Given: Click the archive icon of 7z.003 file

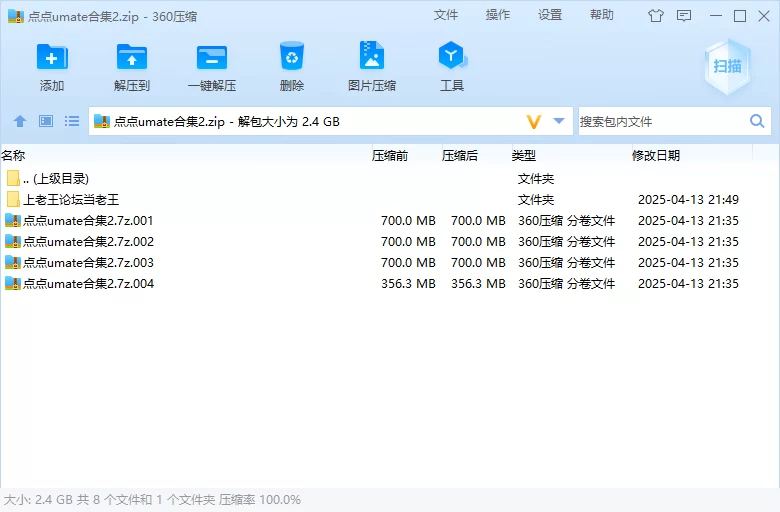Looking at the screenshot, I should tap(13, 262).
